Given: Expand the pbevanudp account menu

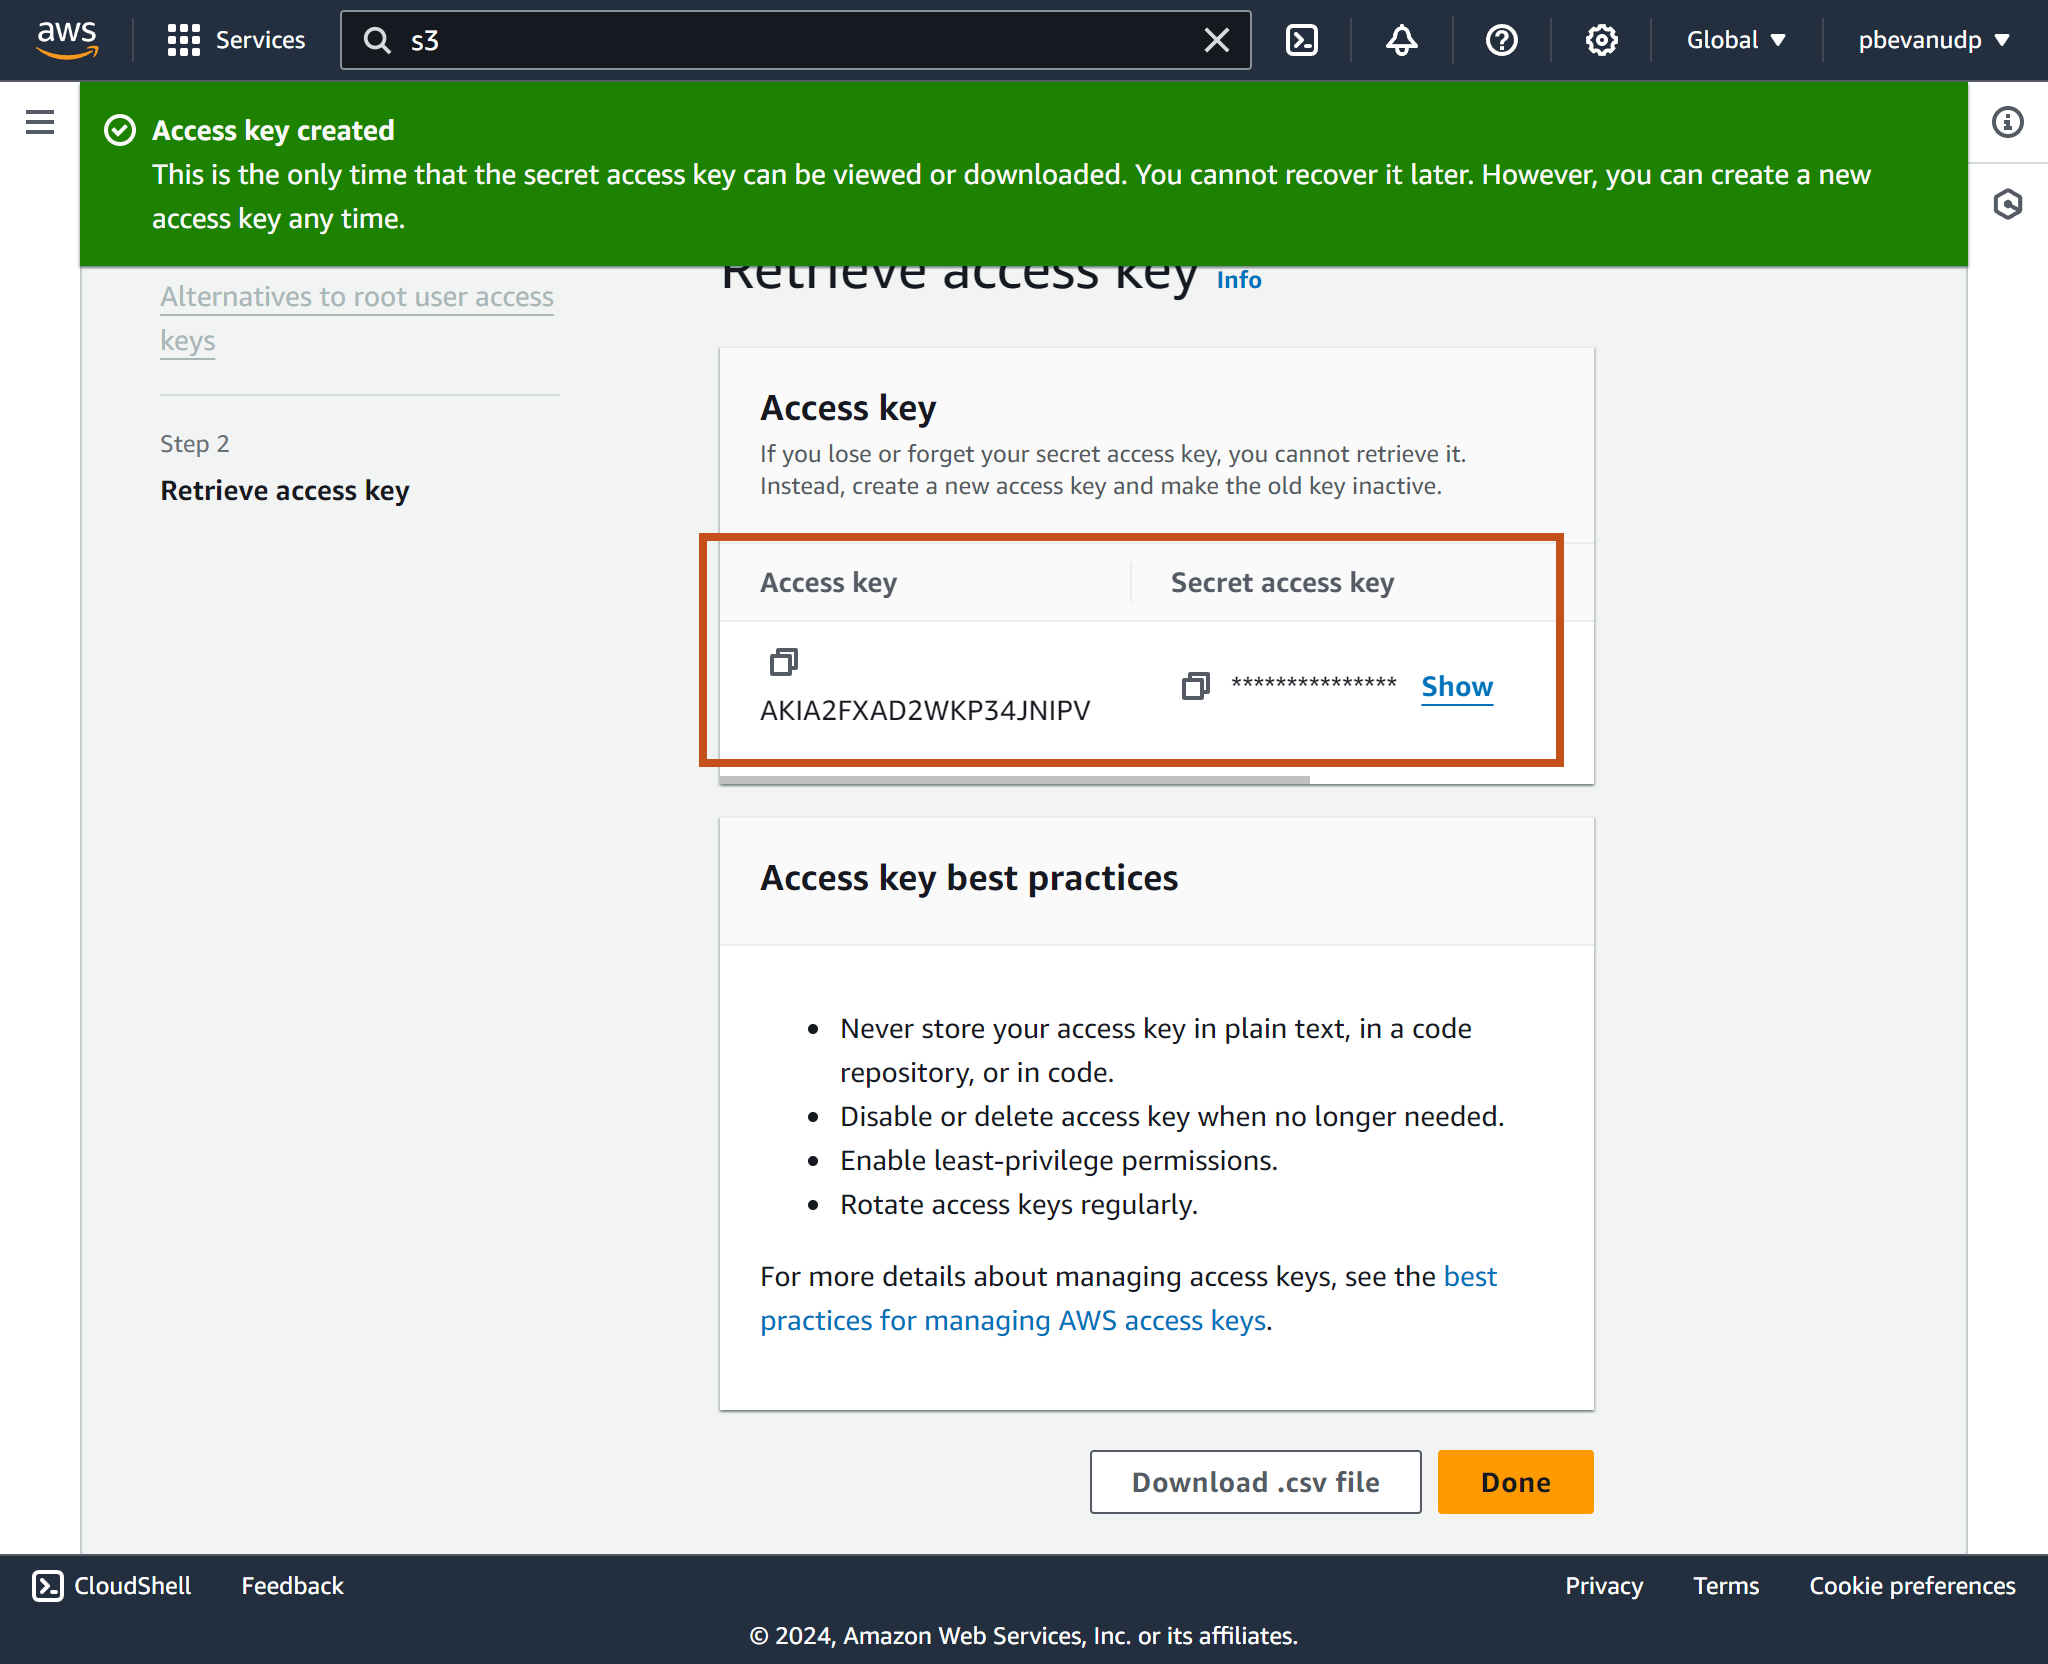Looking at the screenshot, I should (x=1933, y=40).
